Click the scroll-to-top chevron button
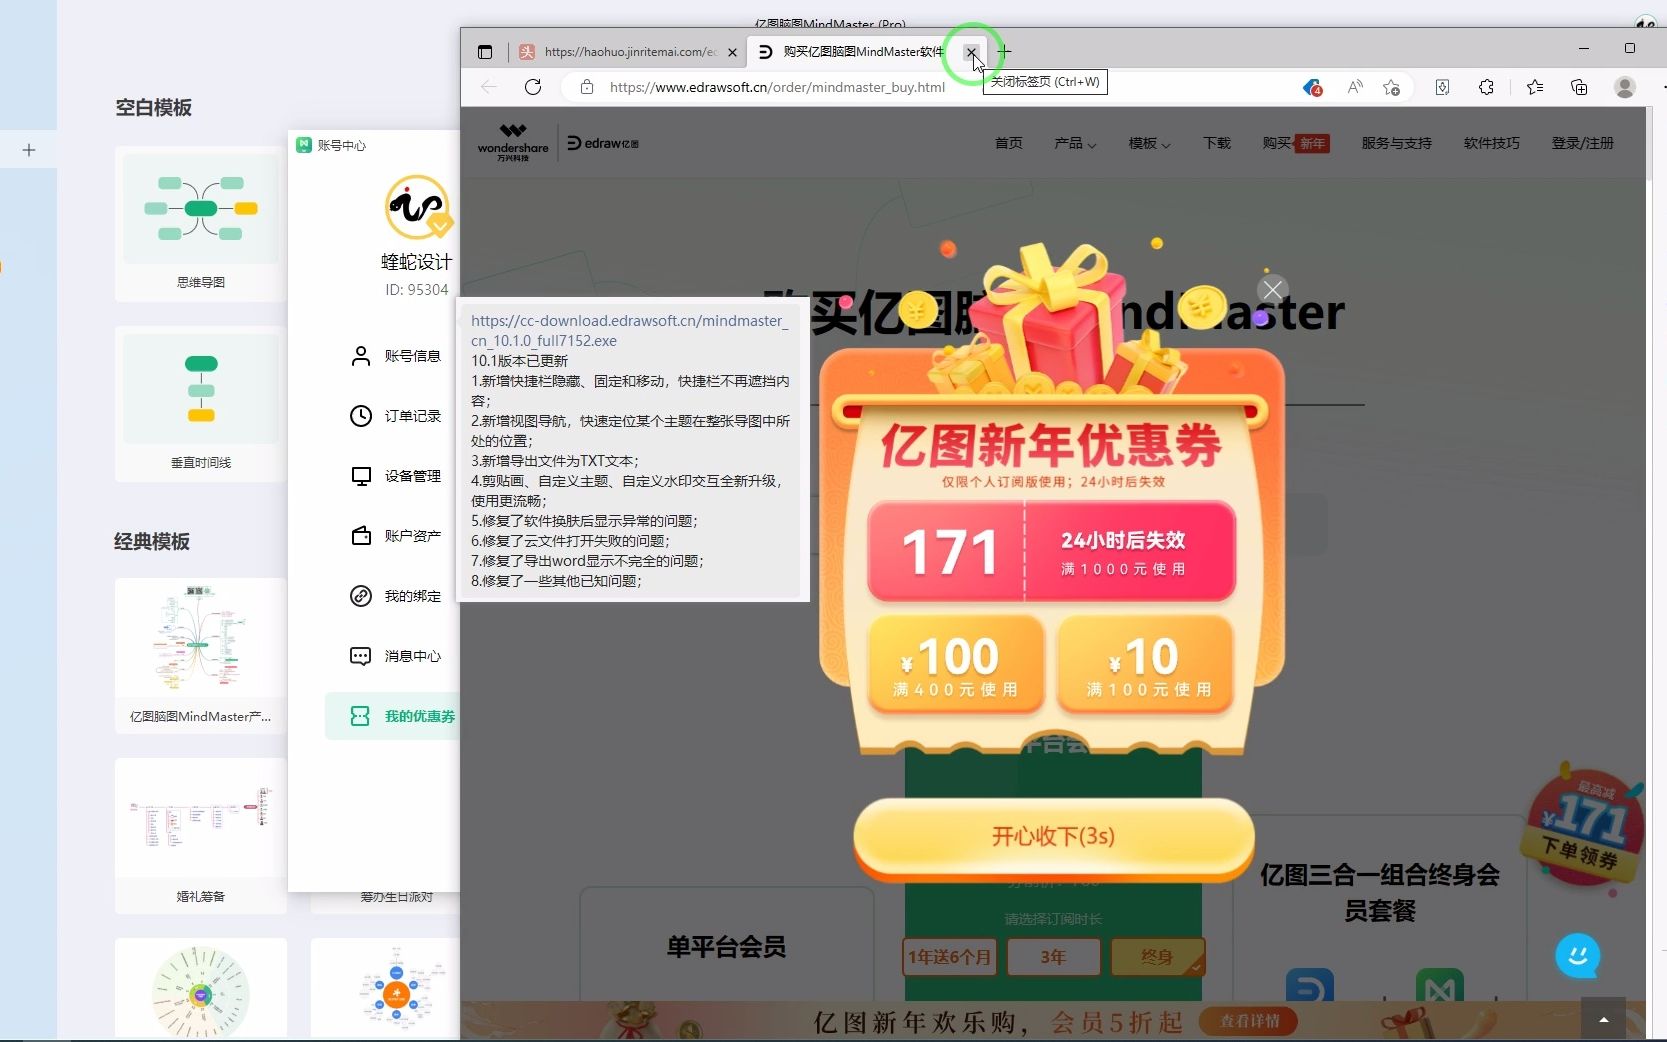Viewport: 1667px width, 1042px height. pos(1603,1017)
